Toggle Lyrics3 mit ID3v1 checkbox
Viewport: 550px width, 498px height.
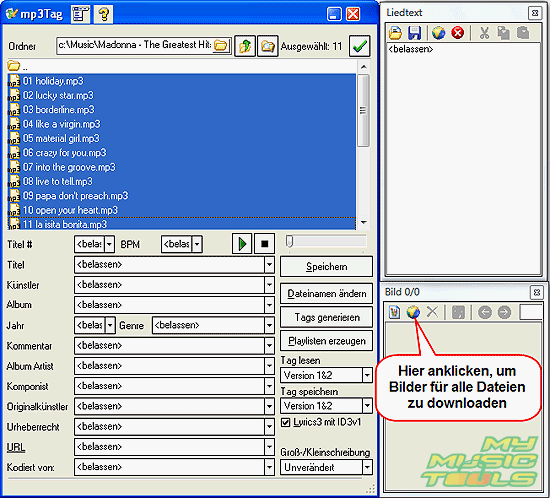click(x=286, y=422)
